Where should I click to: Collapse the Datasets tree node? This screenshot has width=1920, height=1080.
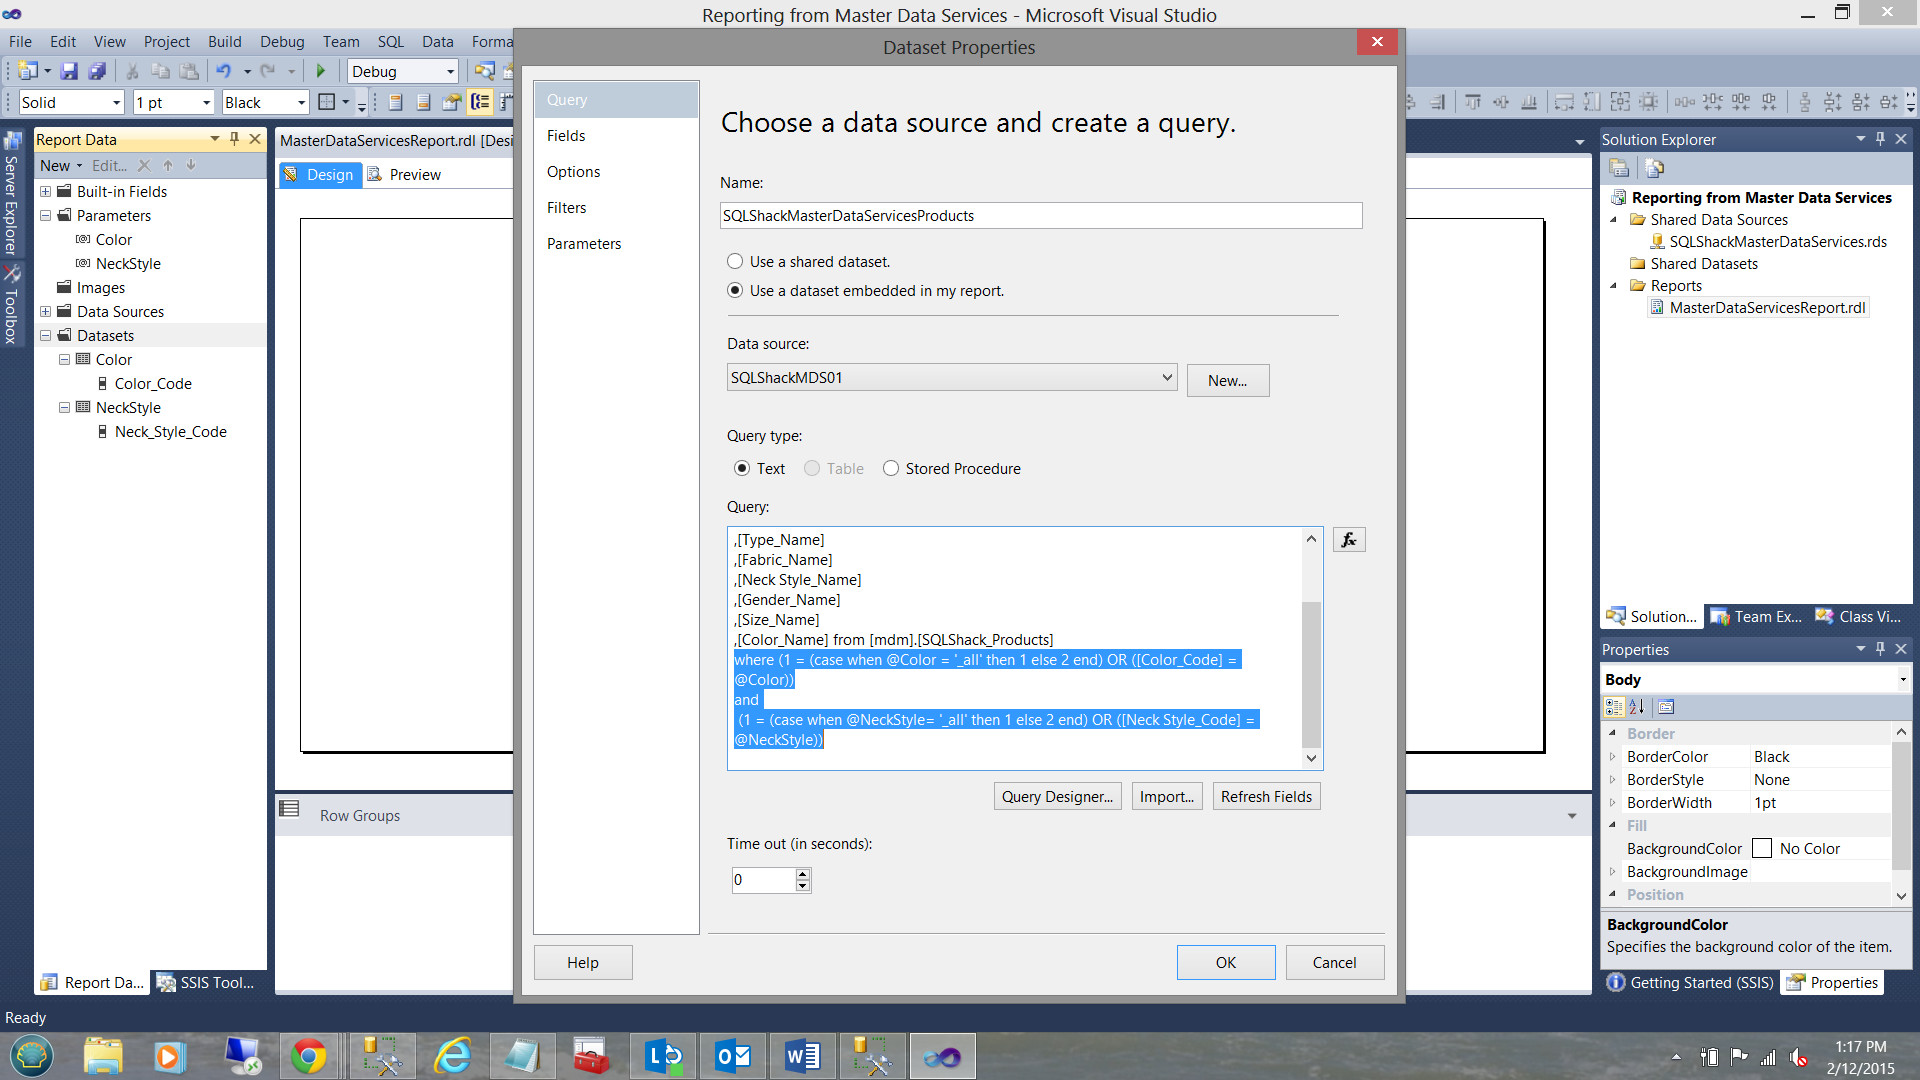click(46, 336)
